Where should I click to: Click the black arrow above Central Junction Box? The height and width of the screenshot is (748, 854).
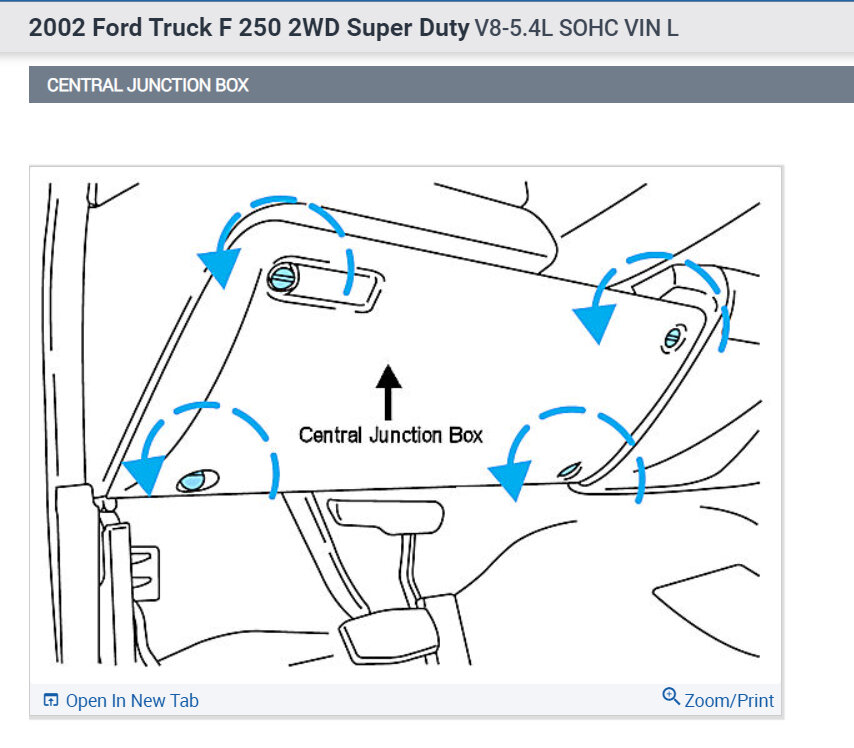(388, 392)
